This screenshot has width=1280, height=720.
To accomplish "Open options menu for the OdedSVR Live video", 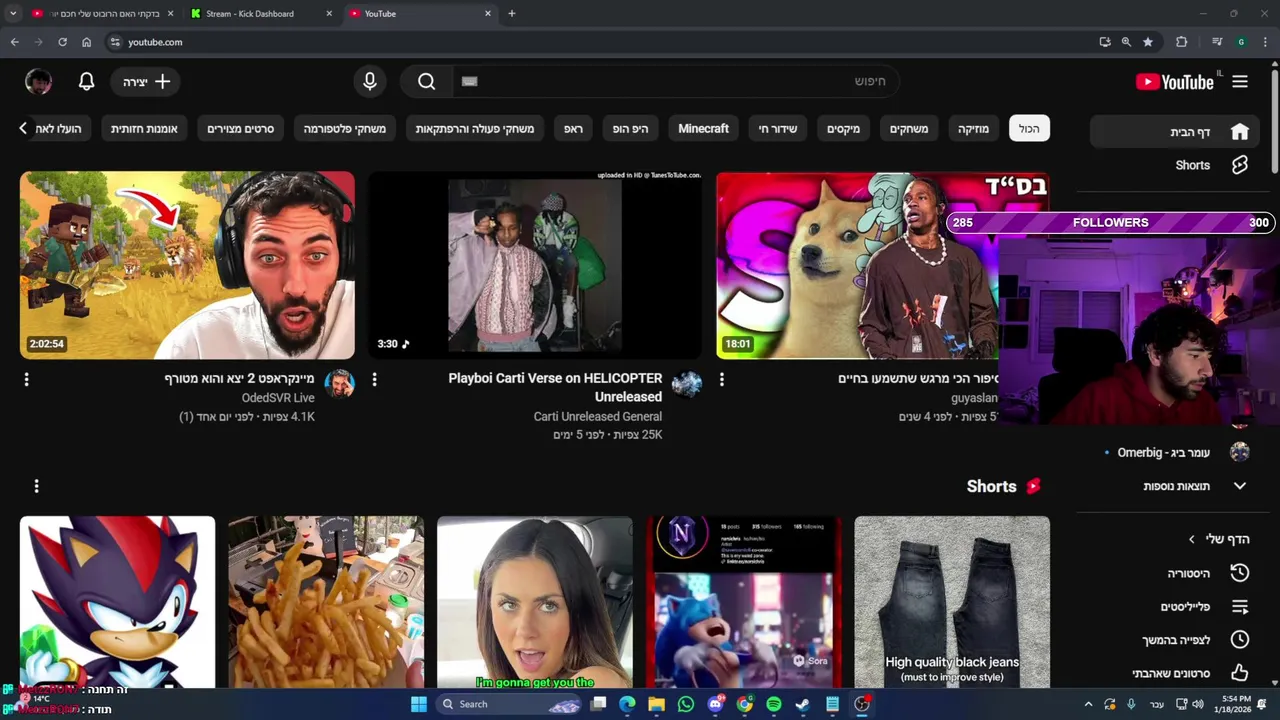I will 27,380.
